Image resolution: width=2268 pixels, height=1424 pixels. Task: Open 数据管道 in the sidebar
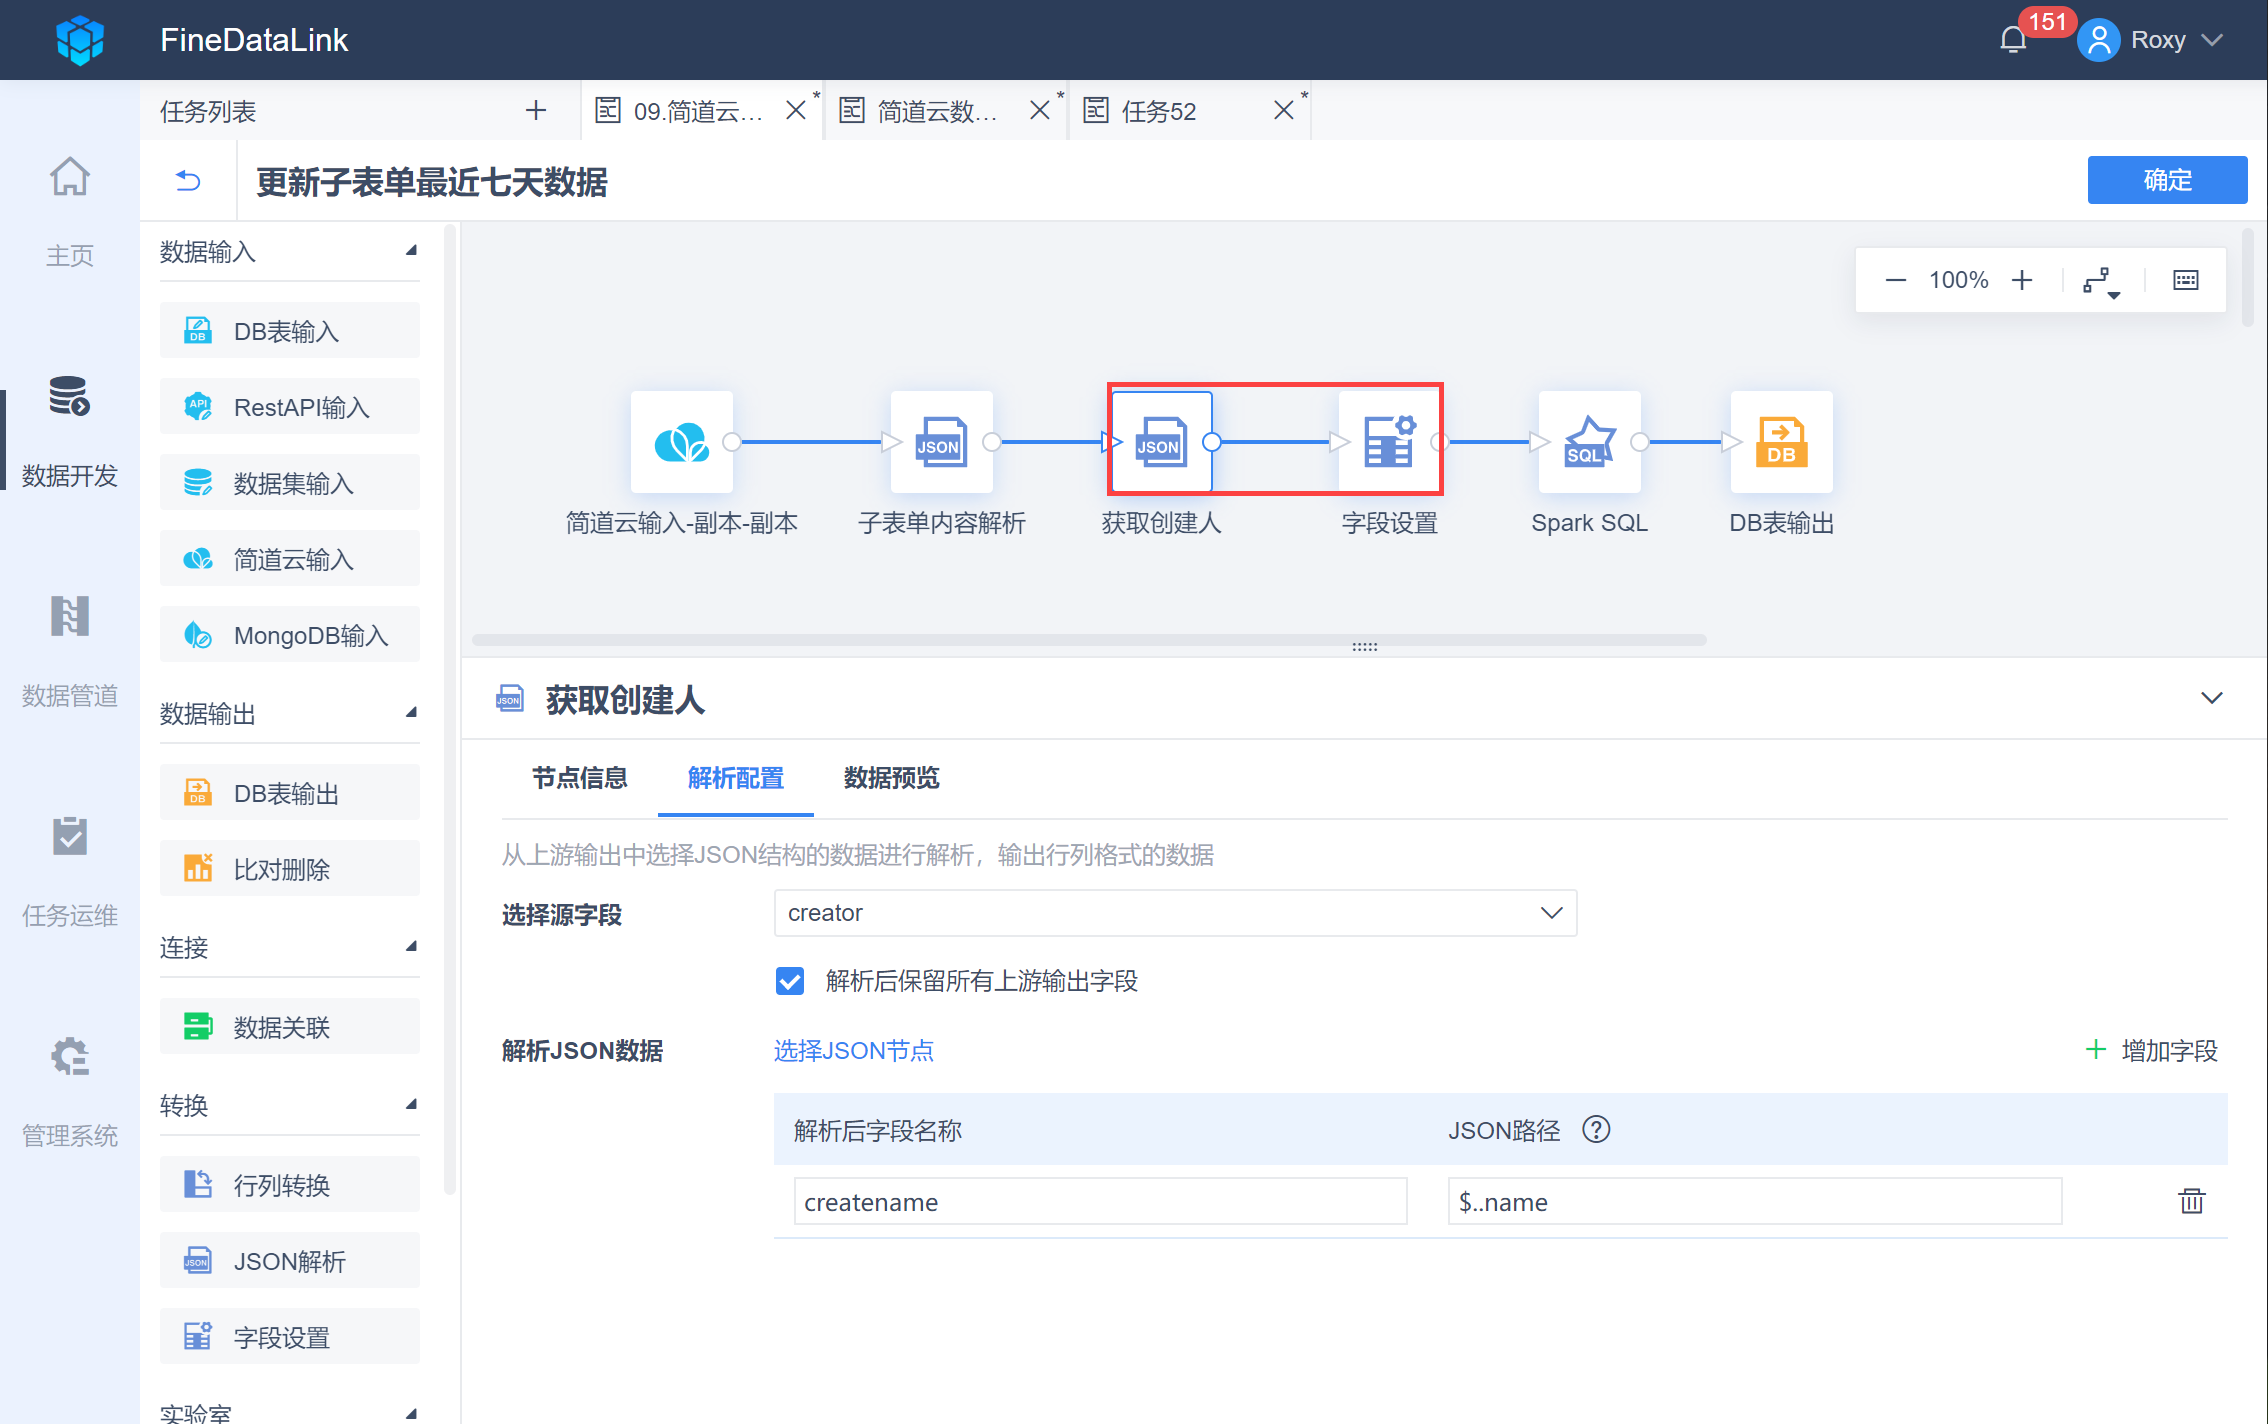pyautogui.click(x=69, y=651)
